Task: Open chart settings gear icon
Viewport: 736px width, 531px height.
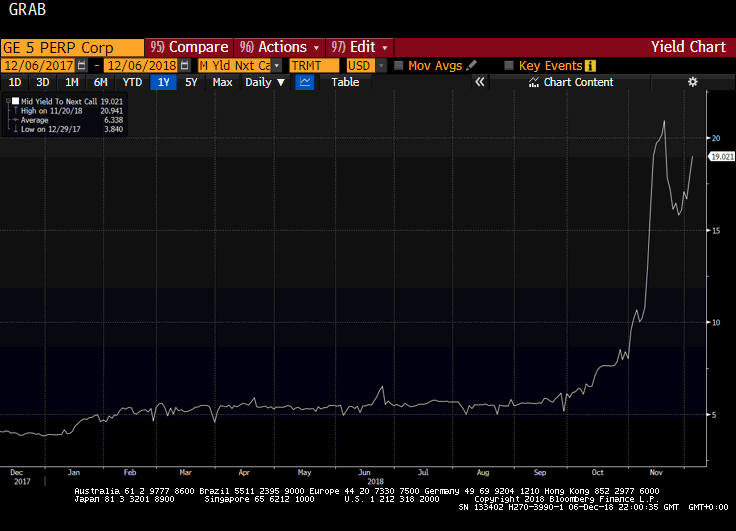Action: 692,82
